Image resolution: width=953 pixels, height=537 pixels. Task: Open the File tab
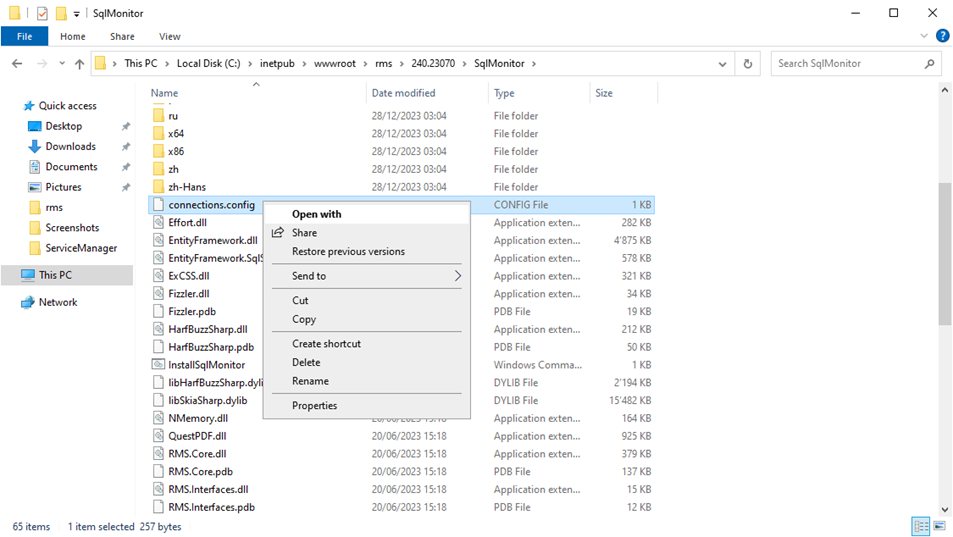click(24, 36)
